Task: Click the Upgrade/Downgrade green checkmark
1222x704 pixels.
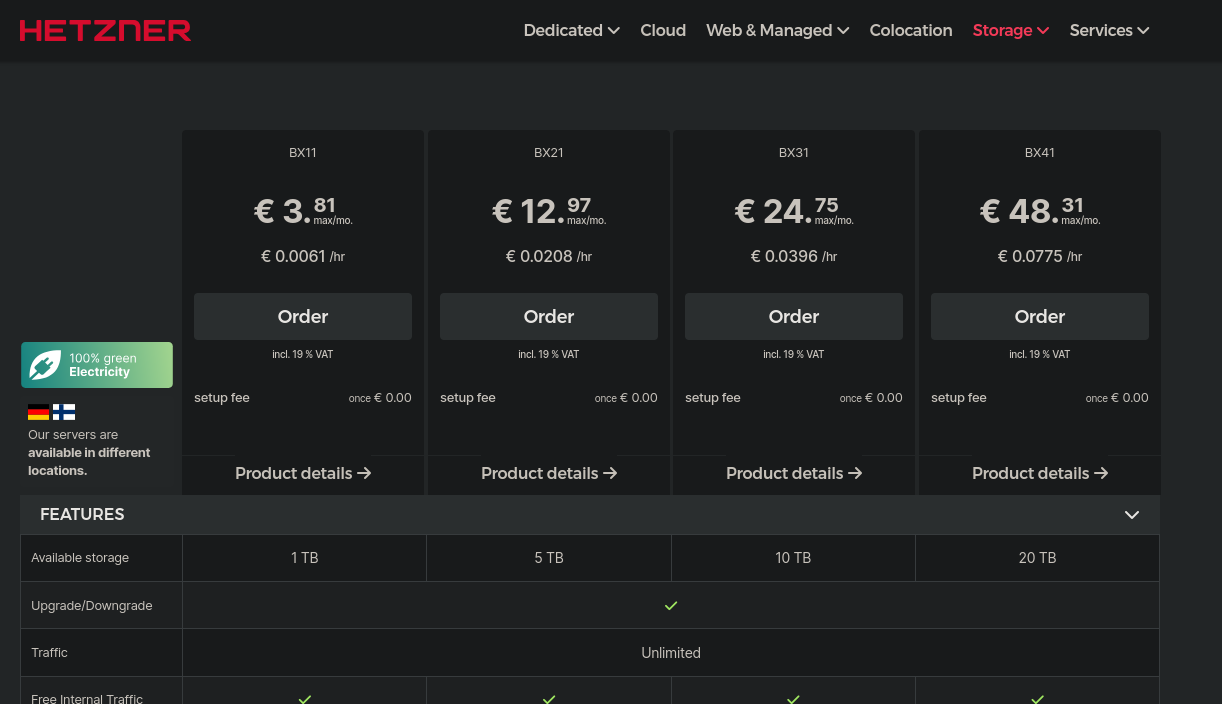Action: pos(671,606)
